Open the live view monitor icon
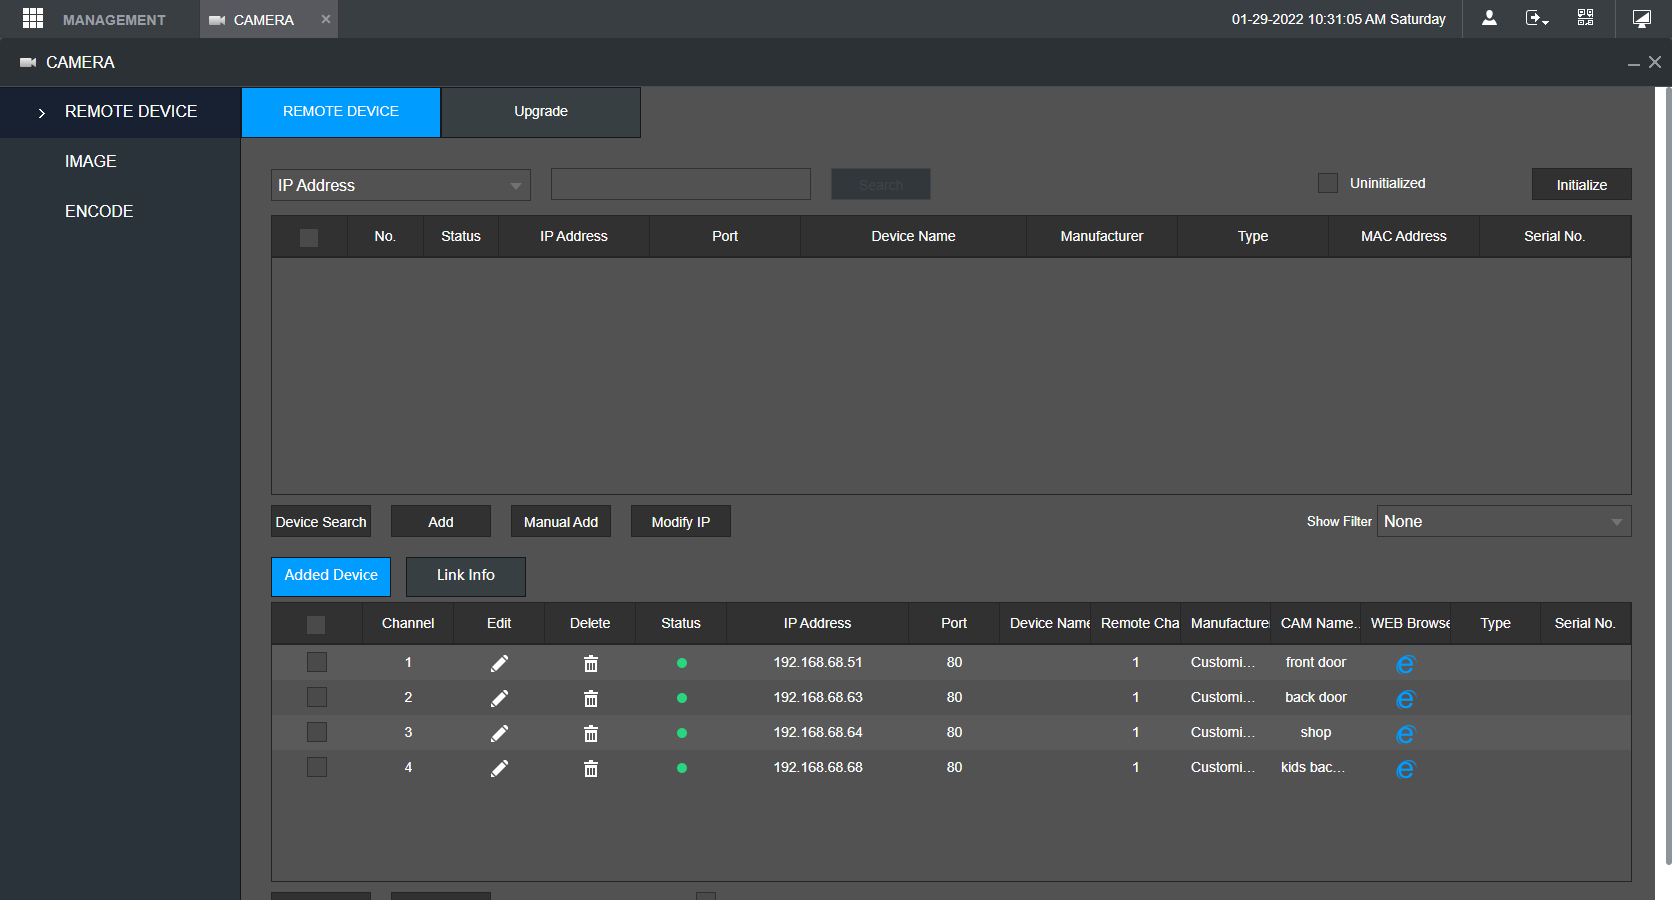Screen dimensions: 1672x900 click(1641, 18)
